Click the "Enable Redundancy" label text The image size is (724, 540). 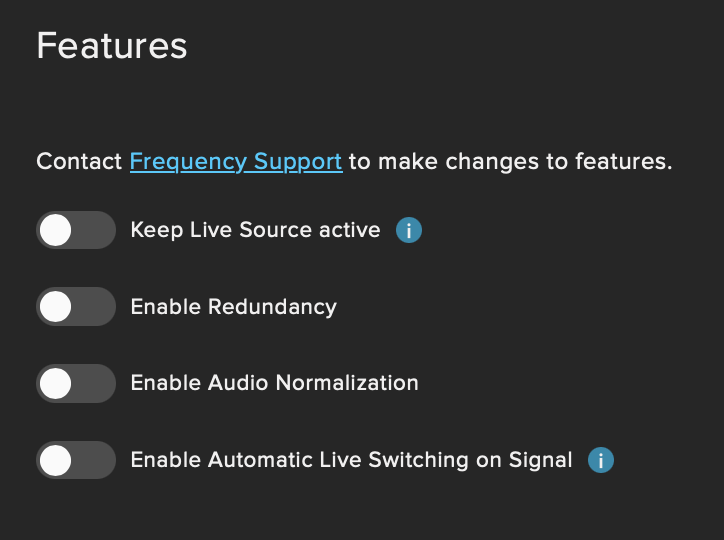[233, 306]
